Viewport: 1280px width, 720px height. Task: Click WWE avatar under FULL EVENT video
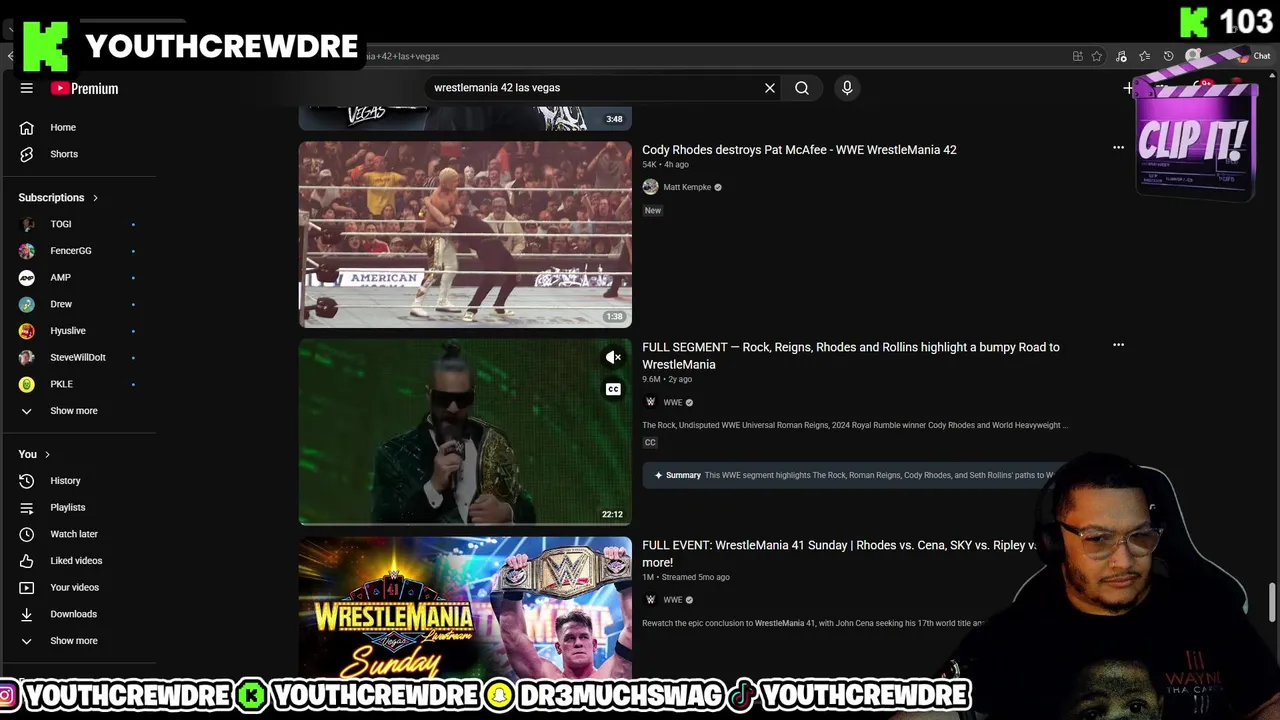pyautogui.click(x=650, y=600)
